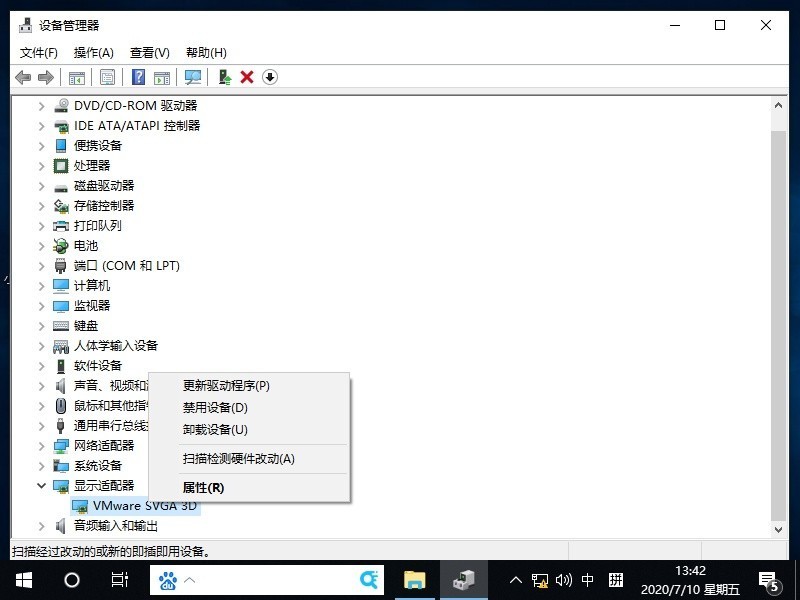Expand the 网络适配器 tree node
The width and height of the screenshot is (800, 600).
[x=41, y=446]
